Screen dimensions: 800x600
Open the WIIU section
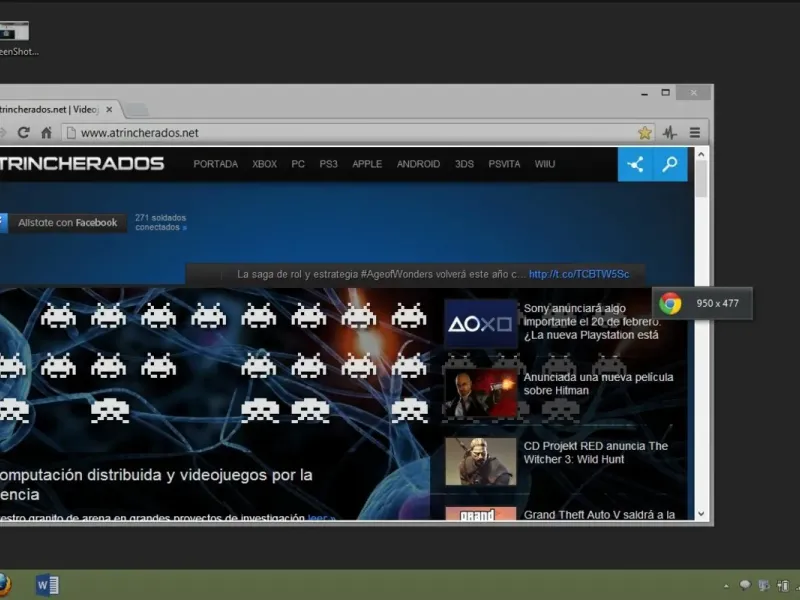tap(545, 164)
